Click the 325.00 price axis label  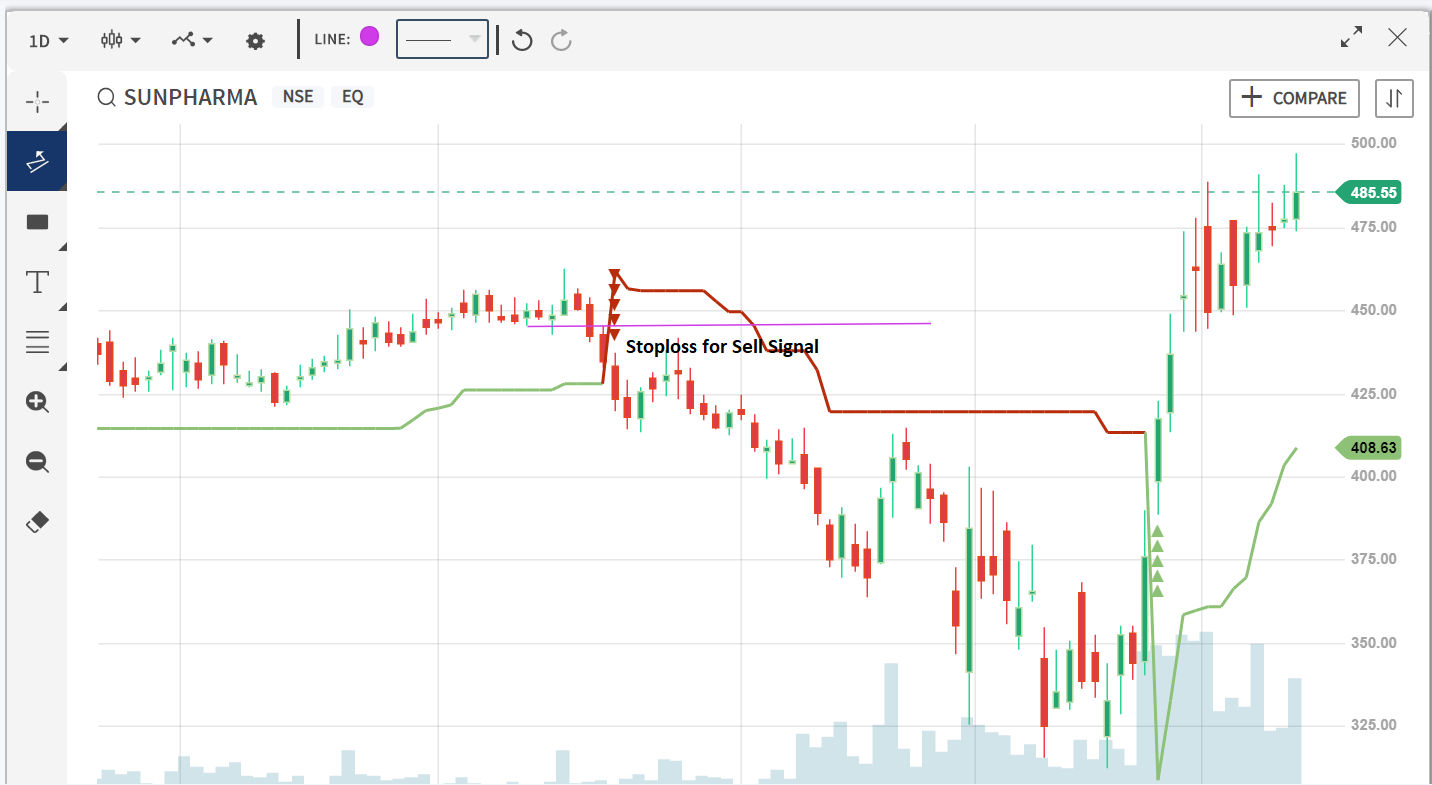(1373, 725)
